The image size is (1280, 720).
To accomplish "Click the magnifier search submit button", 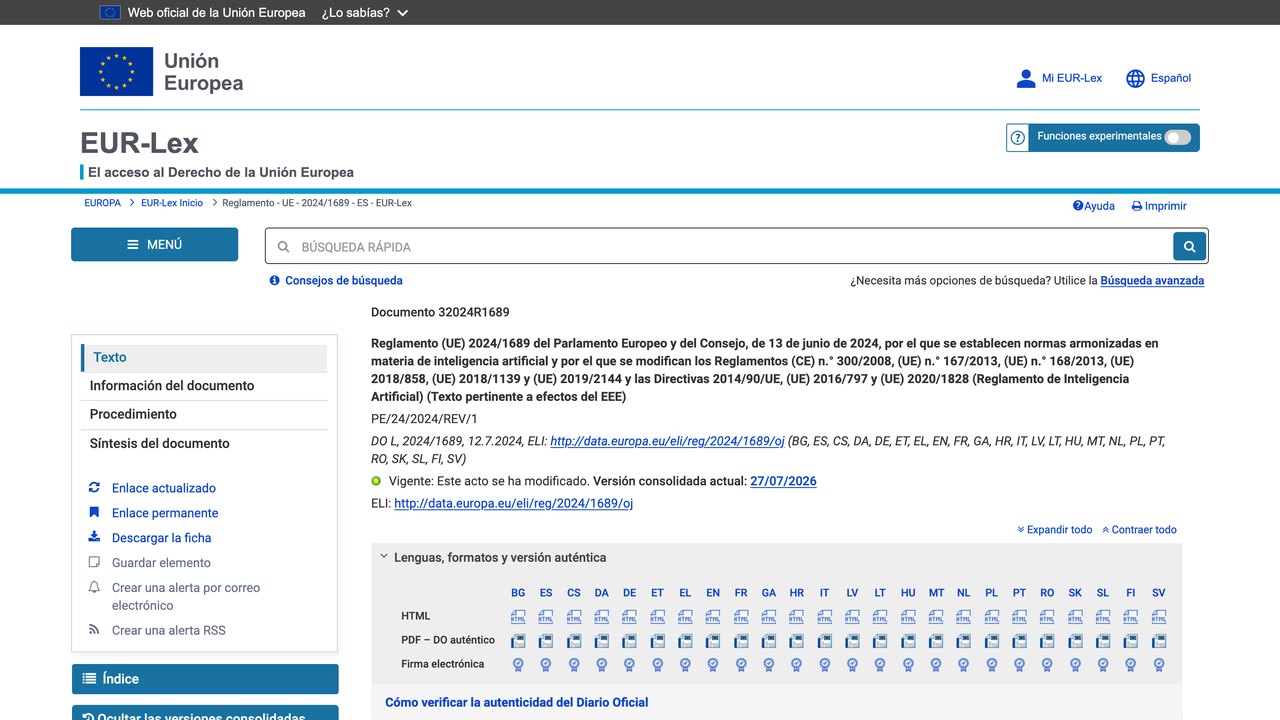I will [1189, 246].
